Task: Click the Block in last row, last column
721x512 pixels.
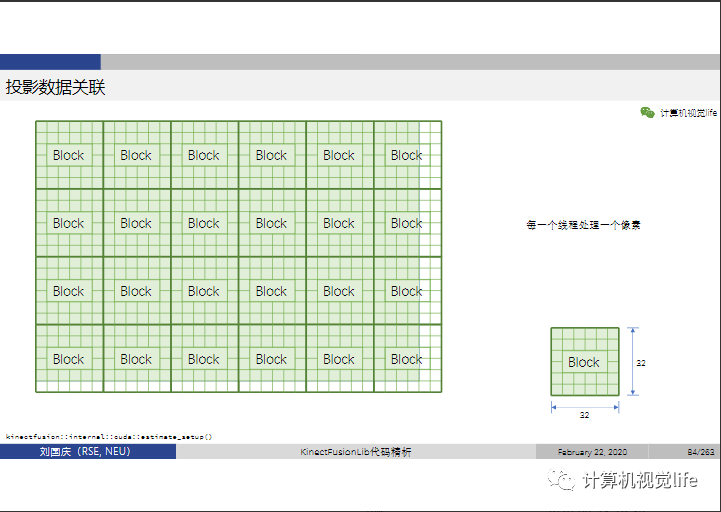Action: [407, 359]
